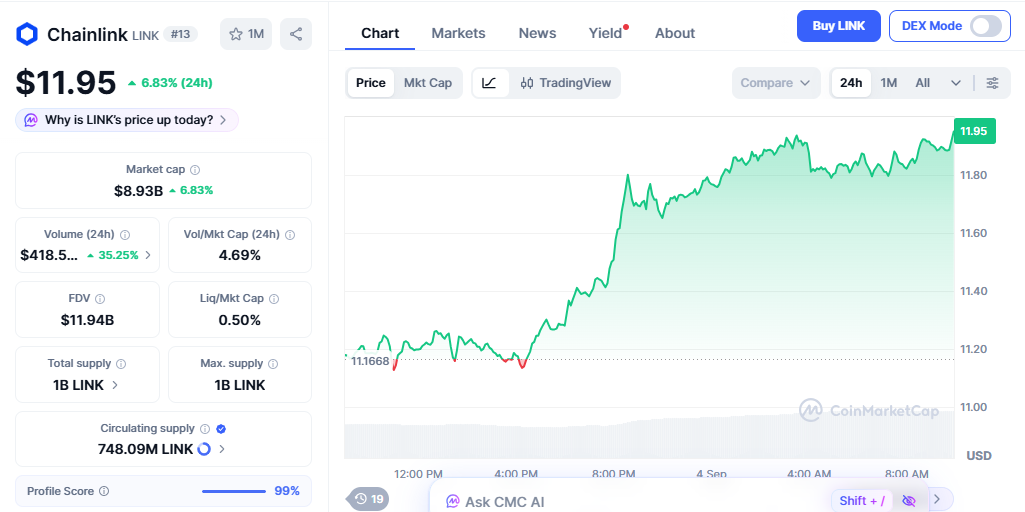Open Volume (24h) info icon
Screen dimensions: 1025x512
[125, 235]
